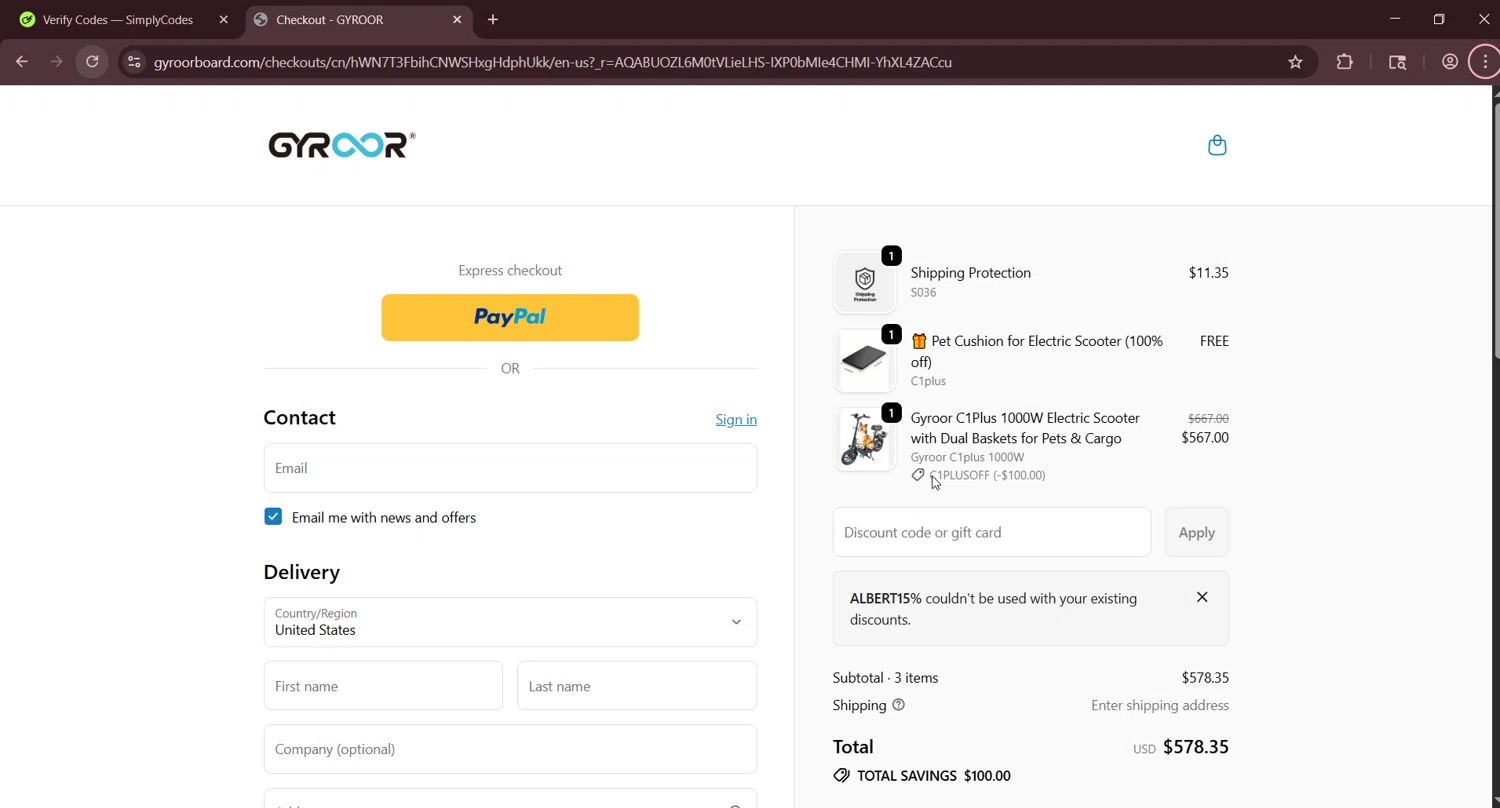Screen dimensions: 1500x808
Task: Click the Sign in link
Action: 736,419
